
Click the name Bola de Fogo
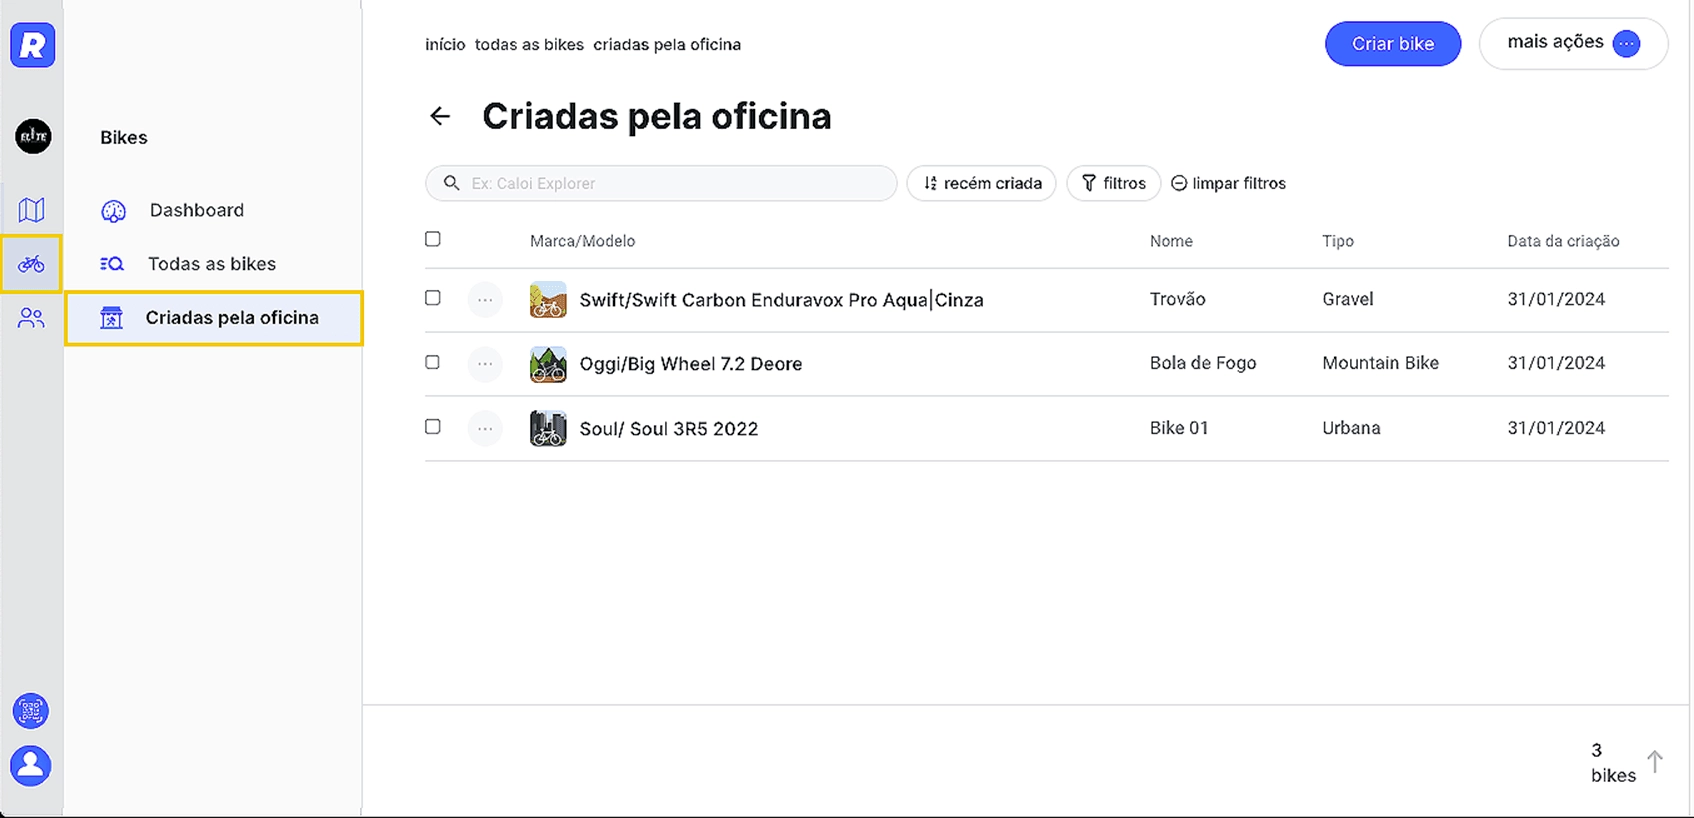[x=1203, y=363]
